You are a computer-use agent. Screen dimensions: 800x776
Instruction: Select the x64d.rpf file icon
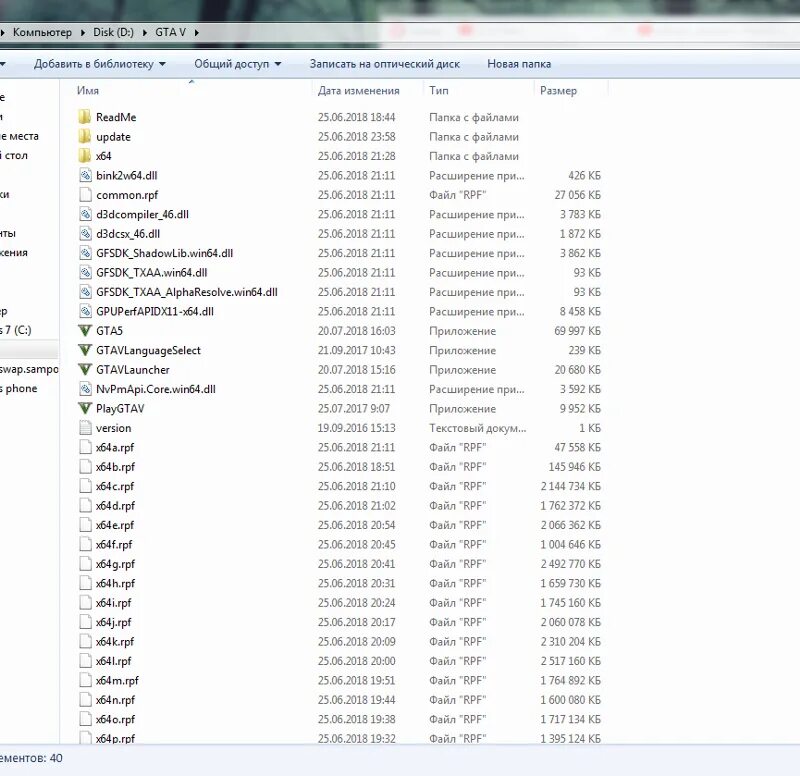85,506
